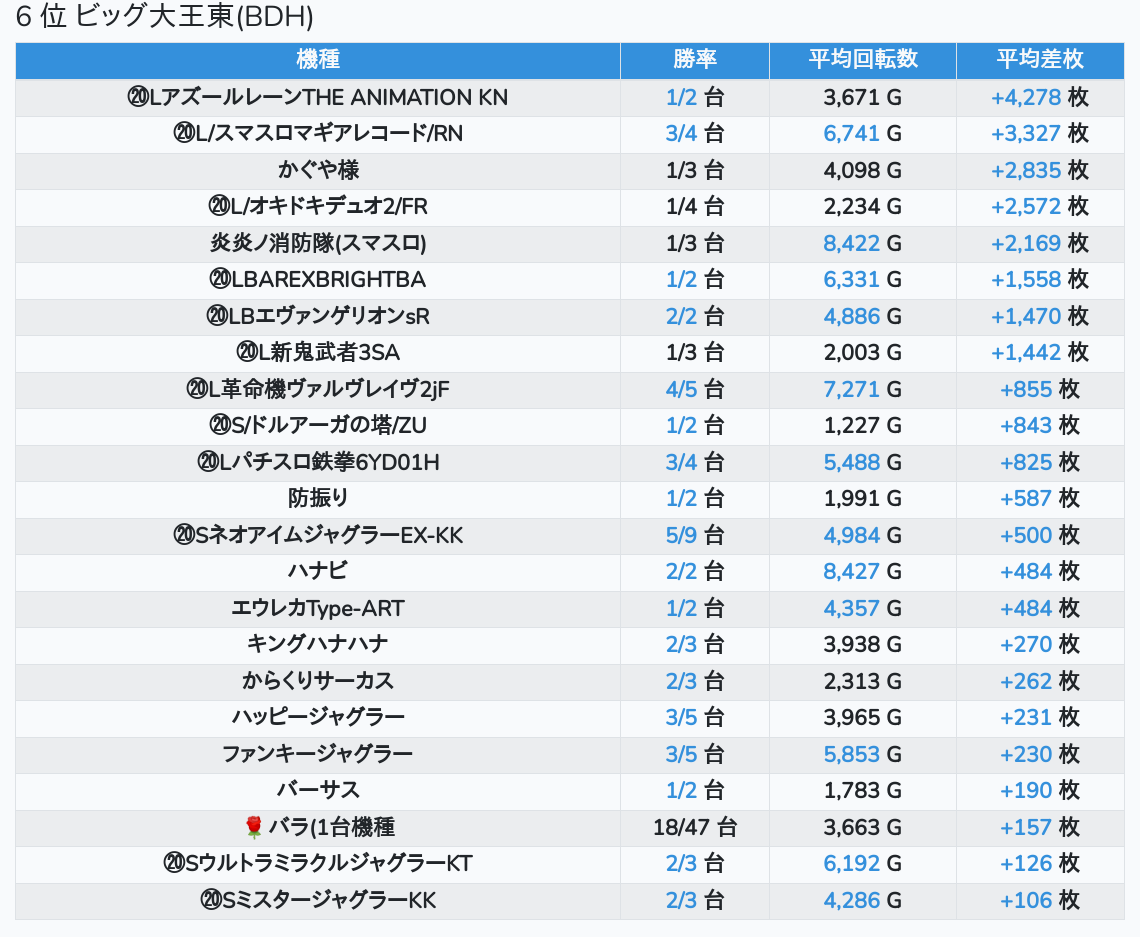
Task: Open the +106 link for ミスタージャグラー
Action: click(1026, 900)
